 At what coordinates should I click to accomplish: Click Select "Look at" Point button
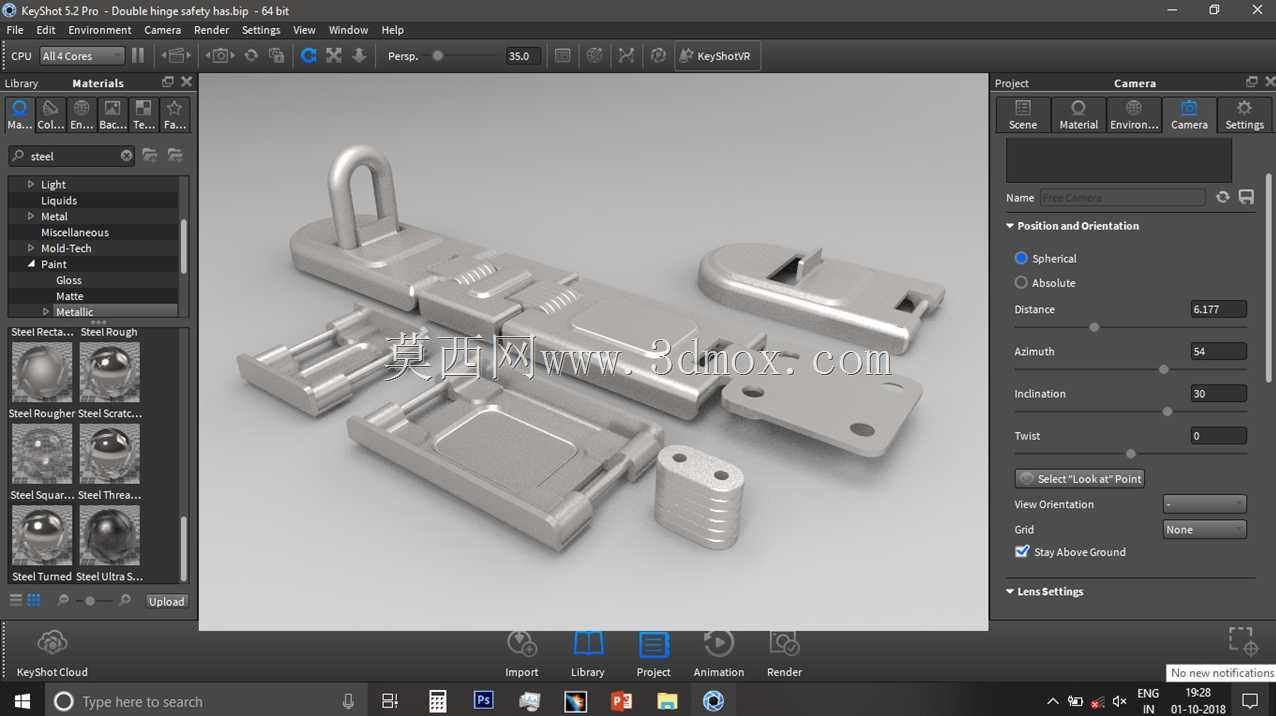[1080, 479]
